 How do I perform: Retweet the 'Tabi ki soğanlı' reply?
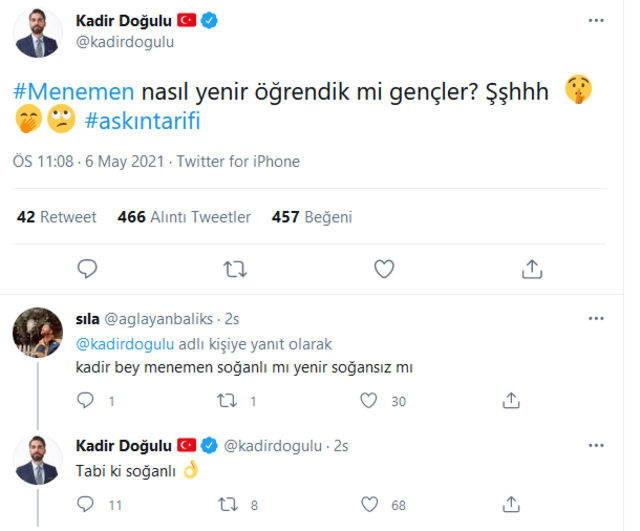pos(227,505)
